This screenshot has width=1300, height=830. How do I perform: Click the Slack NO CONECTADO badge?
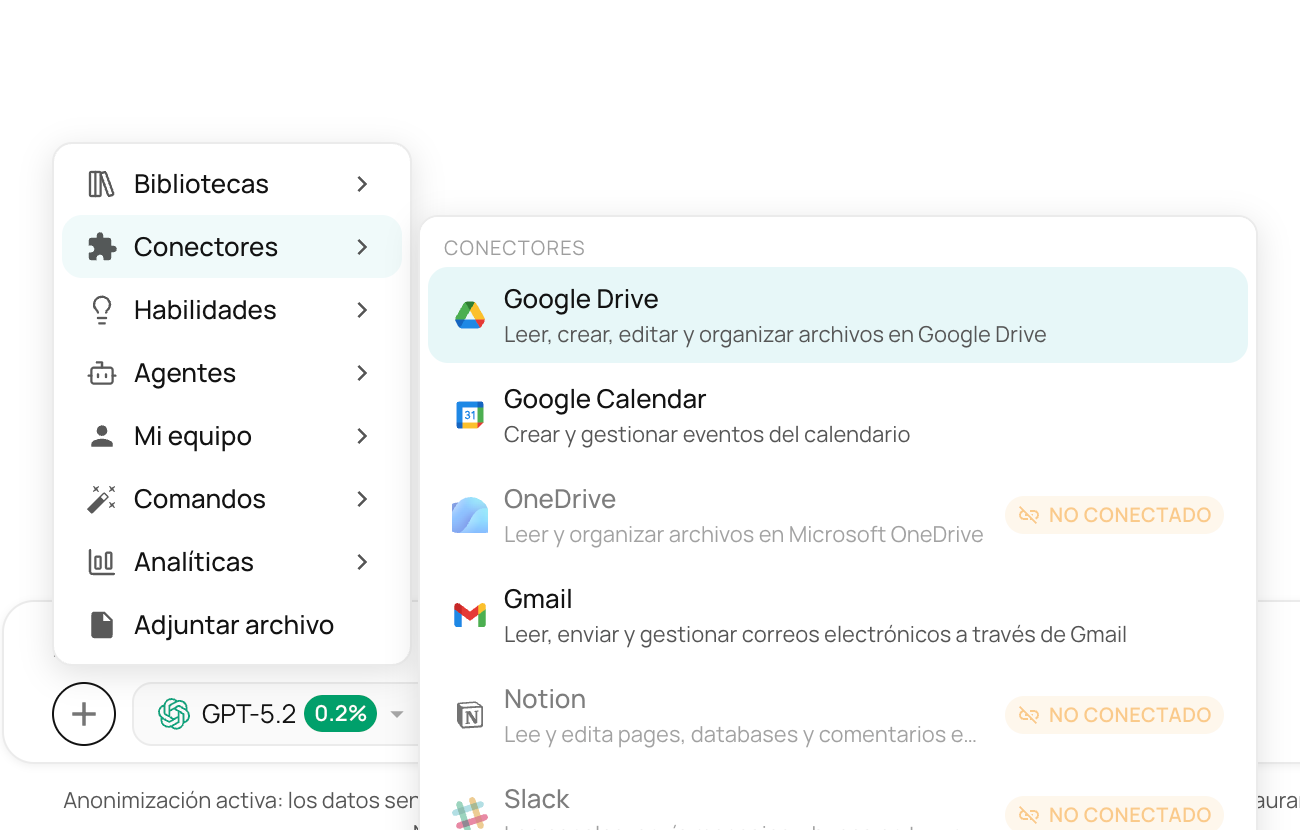click(1114, 813)
